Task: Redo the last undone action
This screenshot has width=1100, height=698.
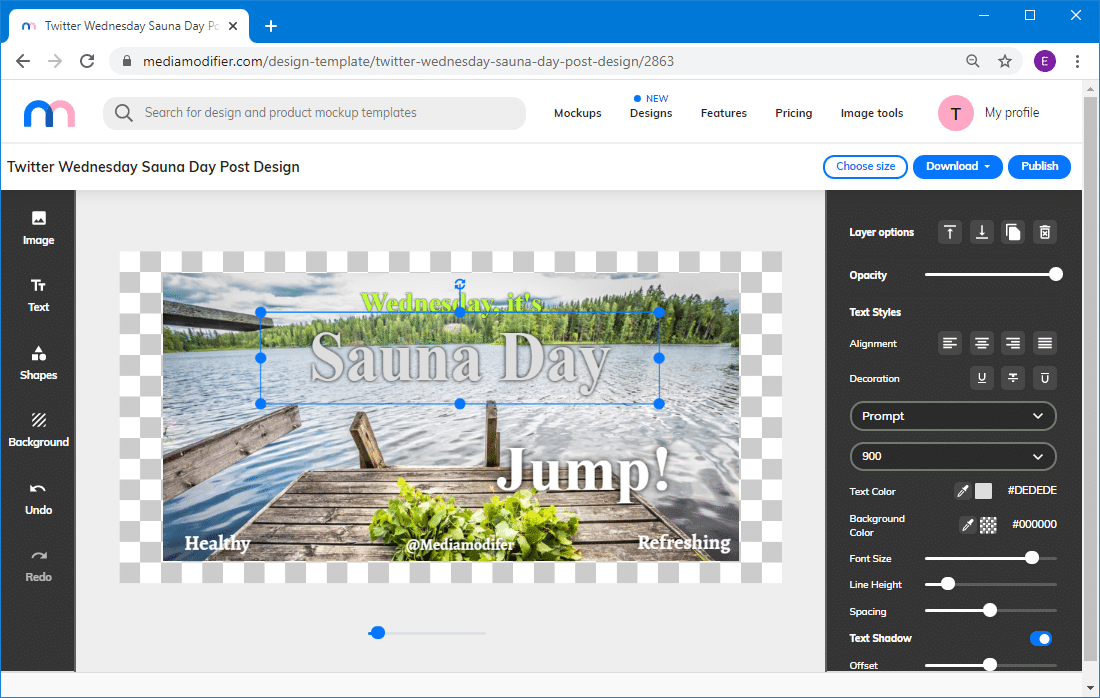Action: [x=39, y=565]
